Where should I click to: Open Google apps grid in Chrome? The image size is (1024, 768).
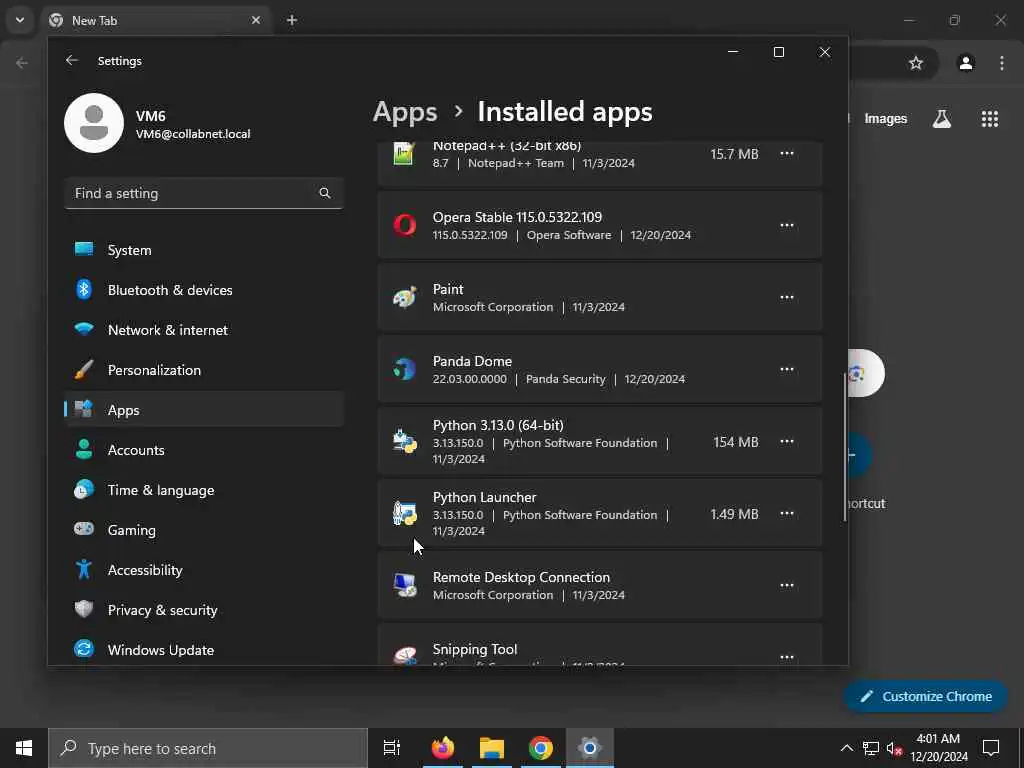point(990,119)
